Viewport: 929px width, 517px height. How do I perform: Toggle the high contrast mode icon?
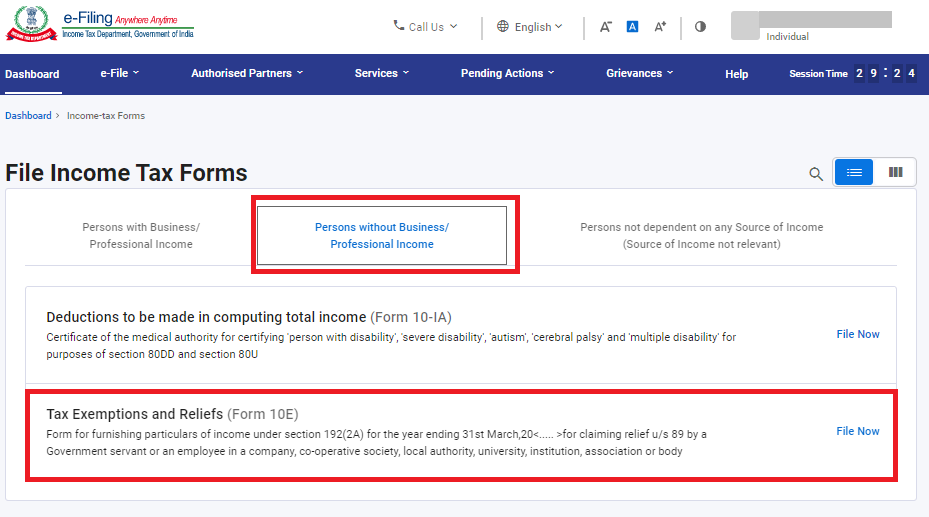[x=700, y=27]
